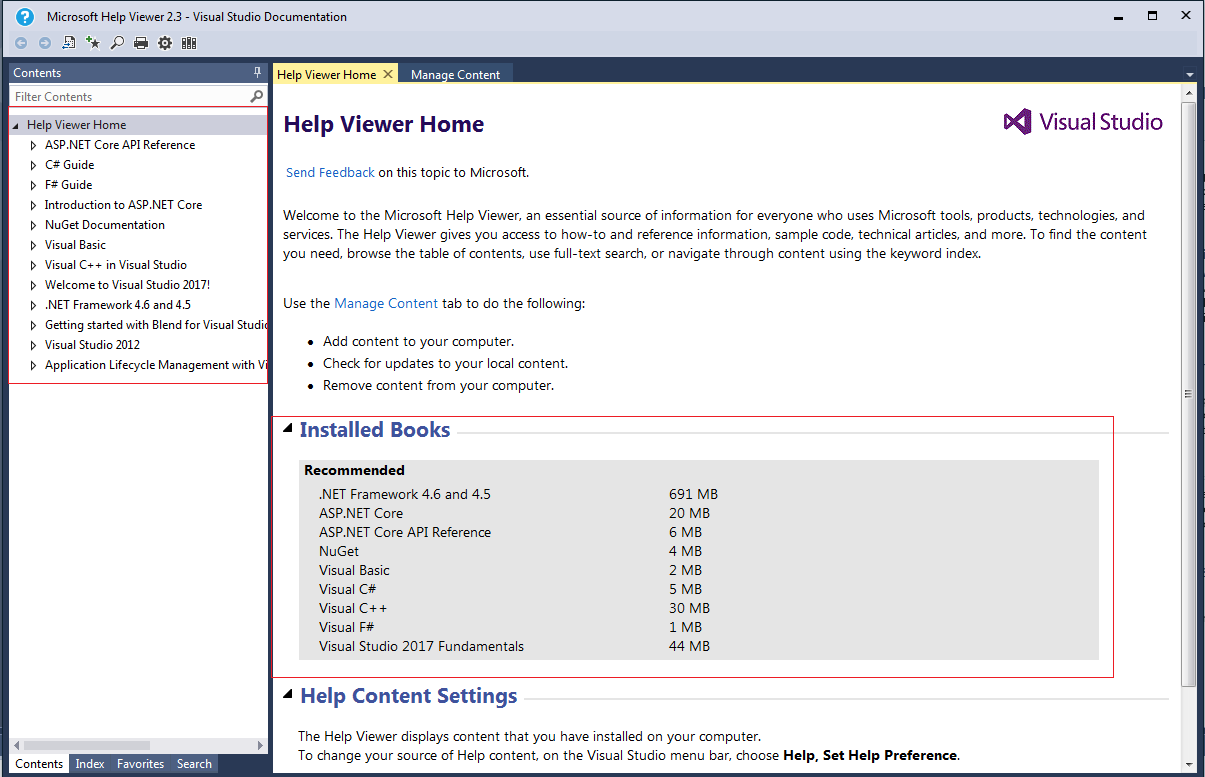Screen dimensions: 1205x777
Task: Expand the Visual Studio 2012 node
Action: coord(33,345)
